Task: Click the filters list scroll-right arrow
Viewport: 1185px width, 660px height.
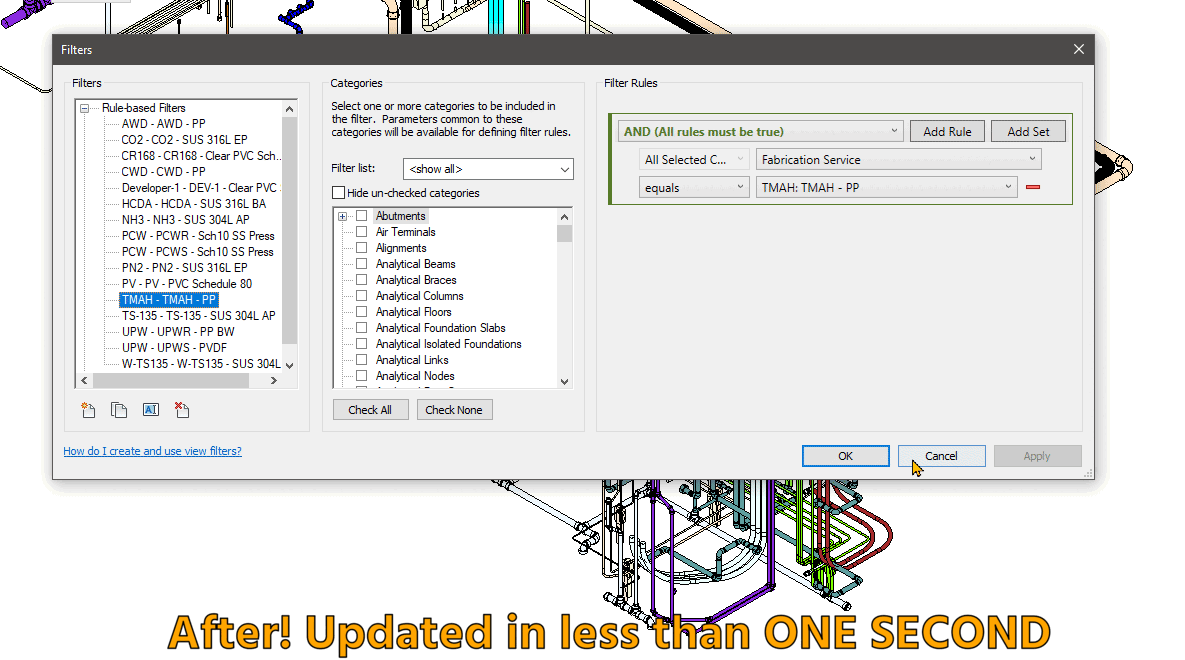Action: (x=274, y=381)
